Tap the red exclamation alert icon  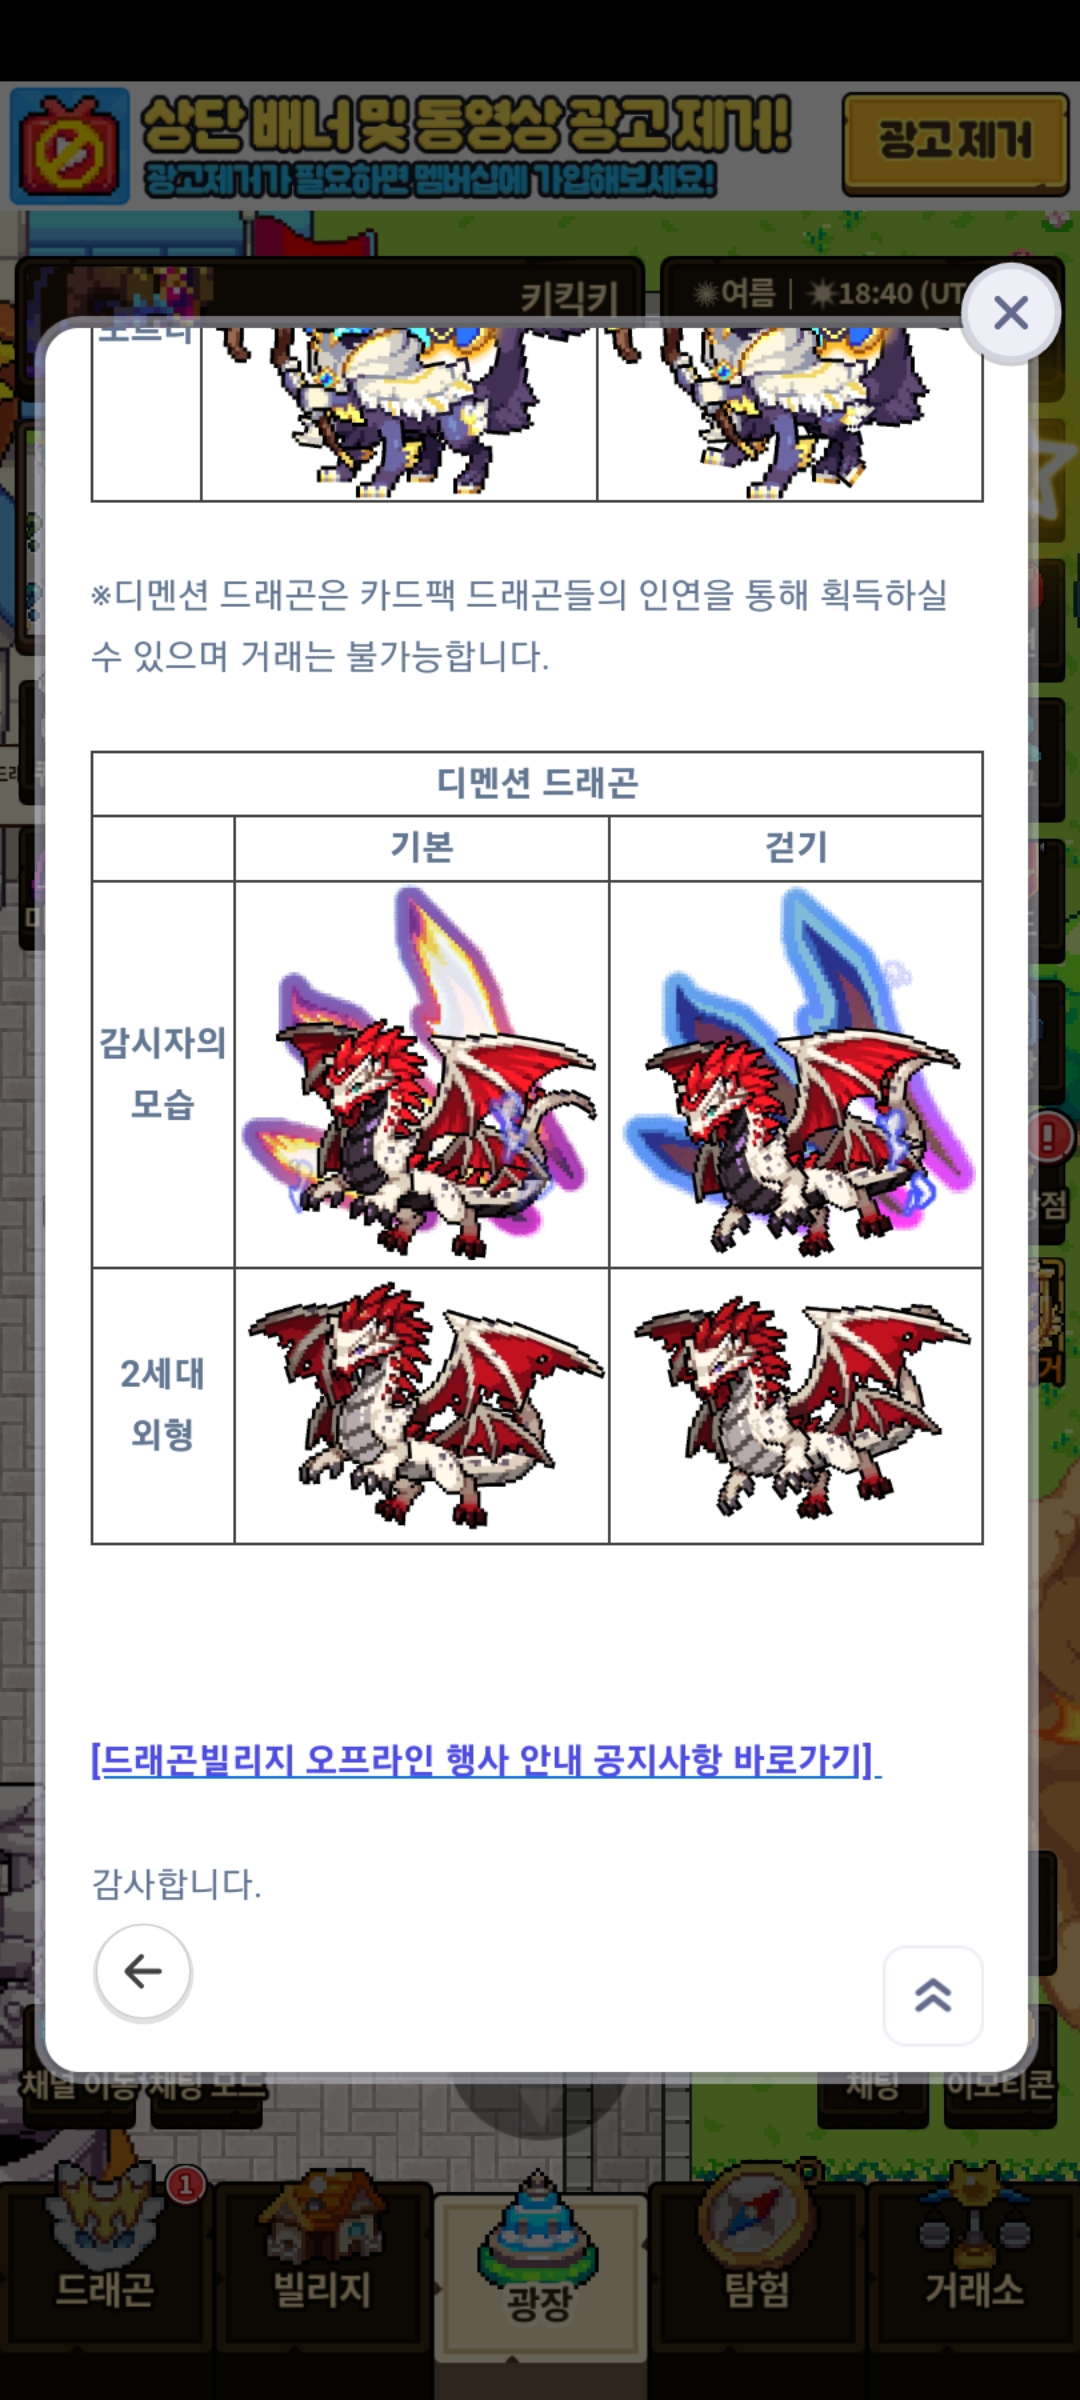click(x=1050, y=1137)
